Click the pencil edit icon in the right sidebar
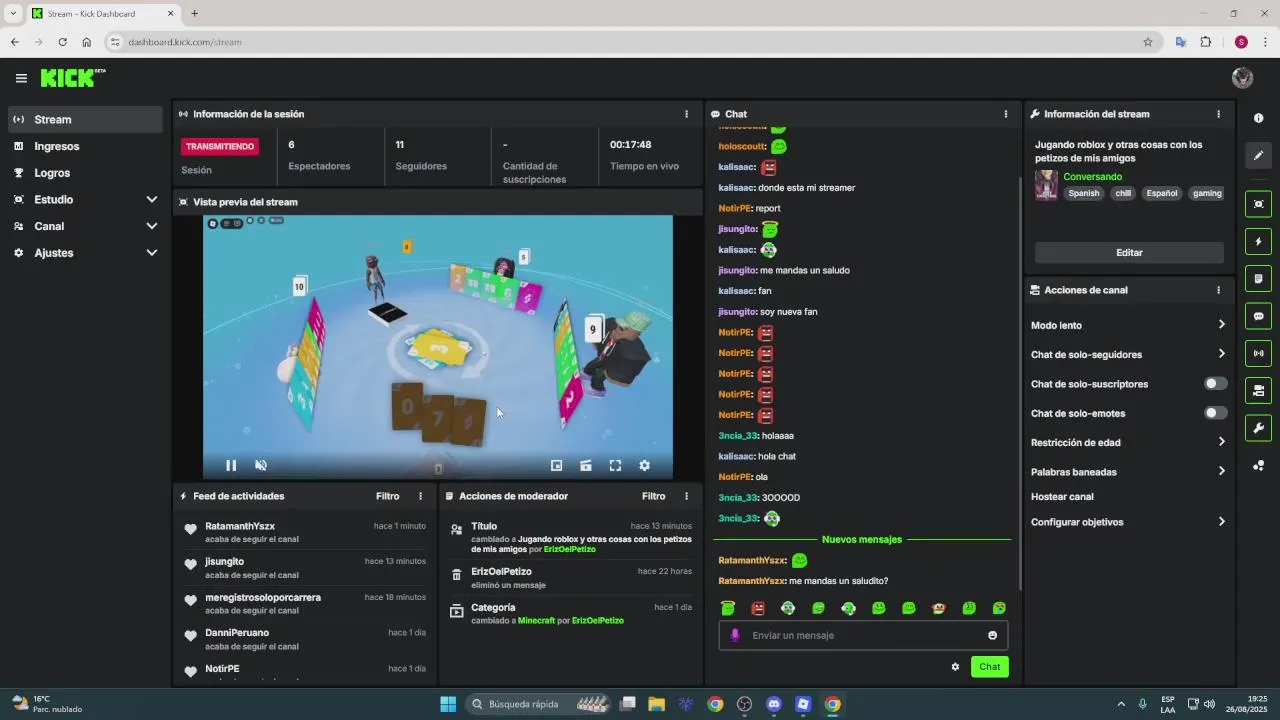The image size is (1280, 720). [1258, 156]
